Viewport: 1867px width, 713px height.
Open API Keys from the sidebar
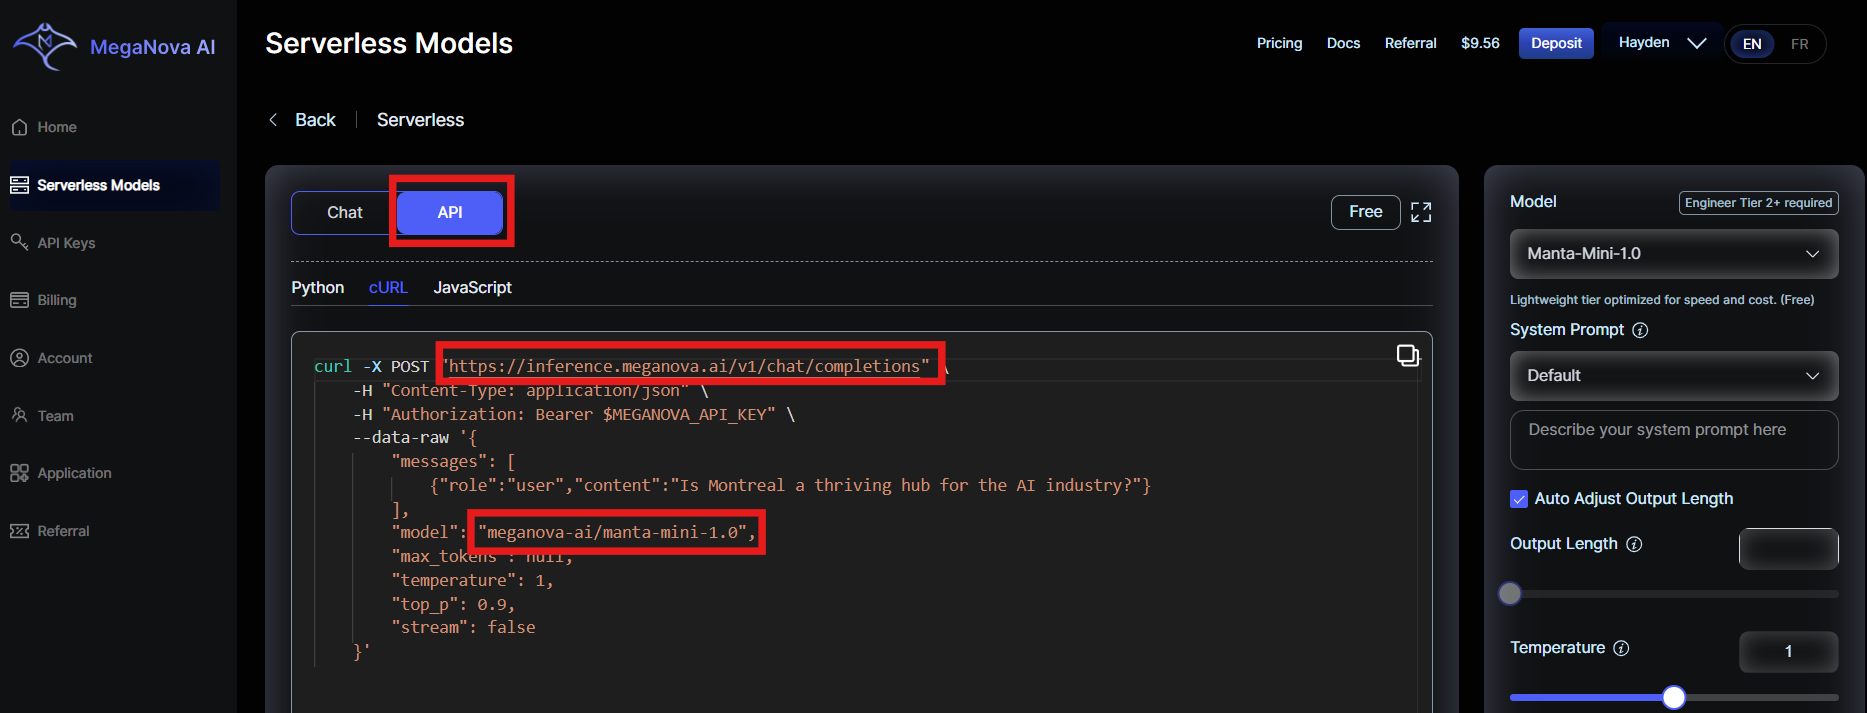[66, 243]
